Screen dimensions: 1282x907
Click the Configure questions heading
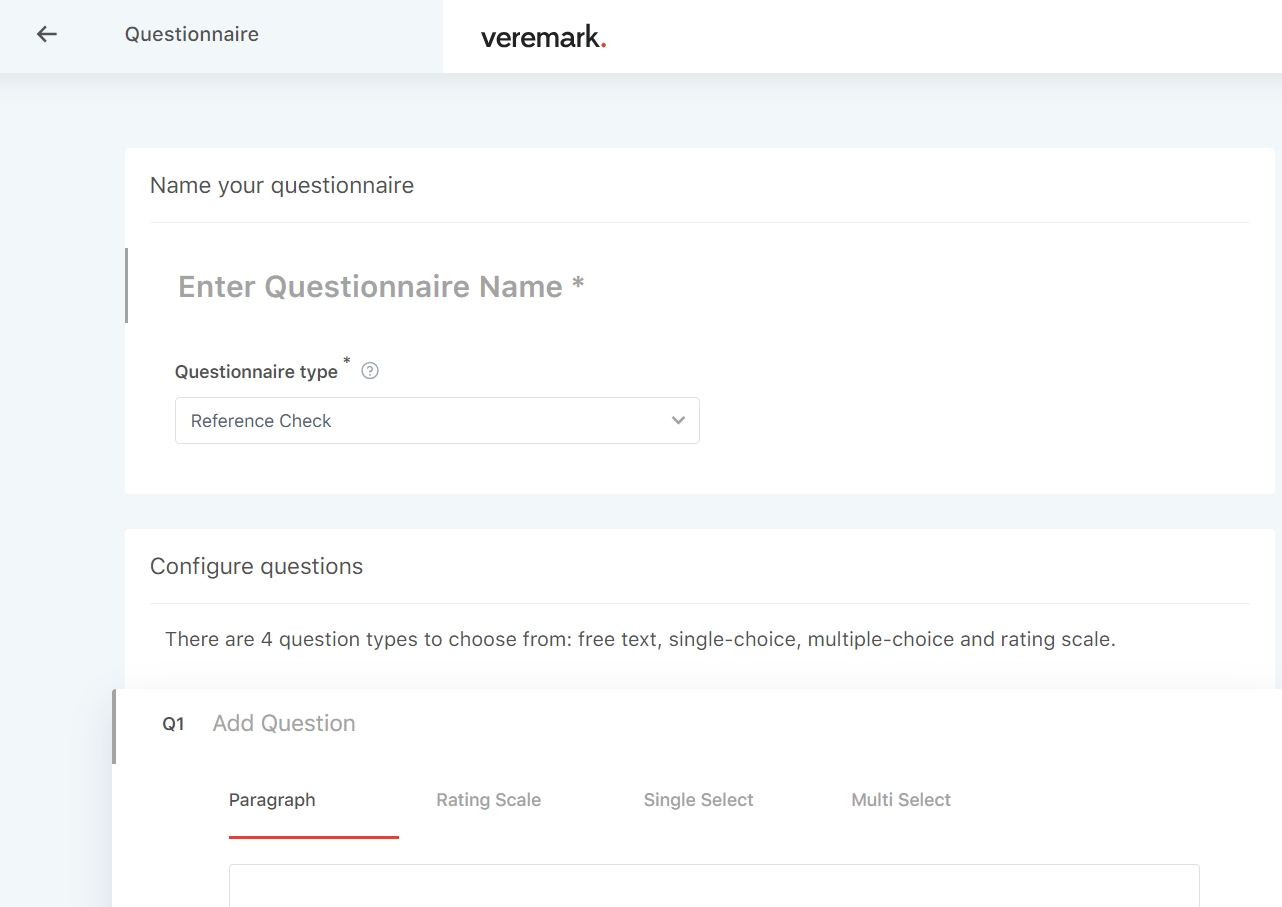256,566
